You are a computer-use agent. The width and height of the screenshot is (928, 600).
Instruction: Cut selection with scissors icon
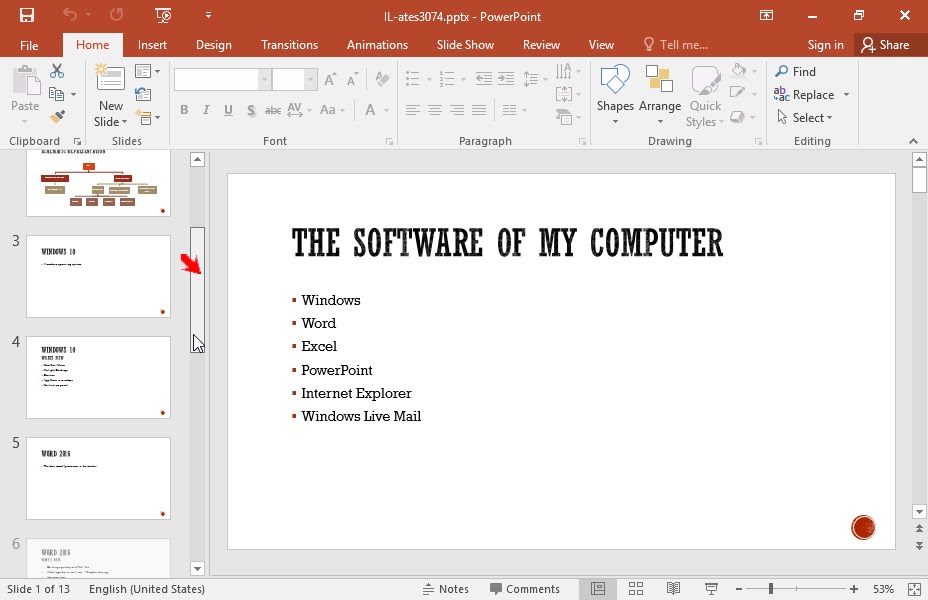pos(57,71)
